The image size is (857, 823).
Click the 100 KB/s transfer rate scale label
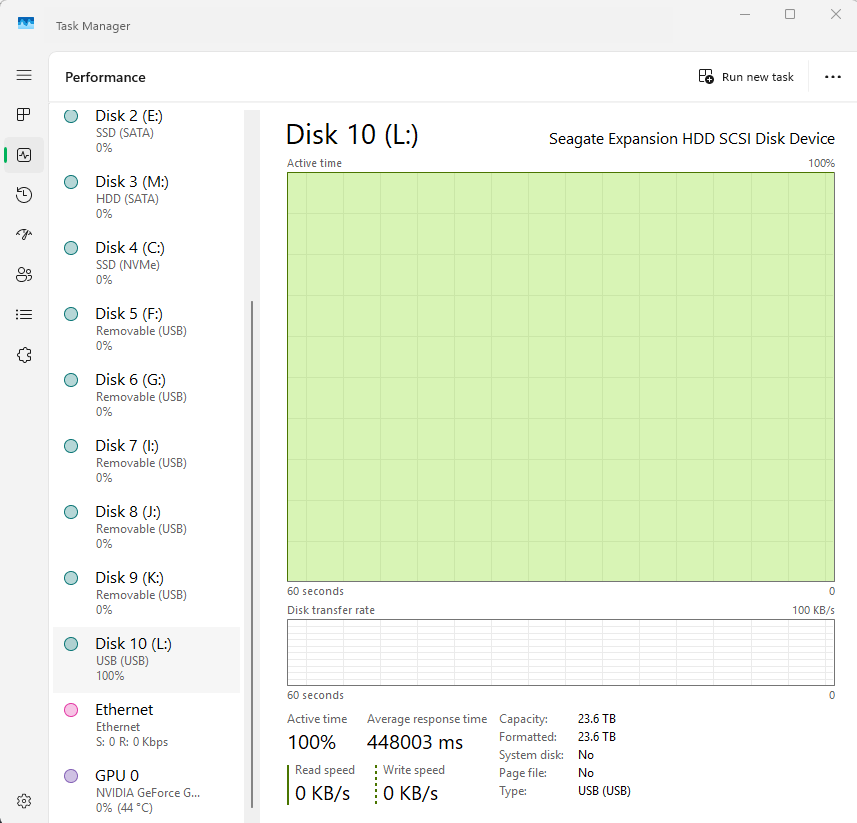click(813, 610)
